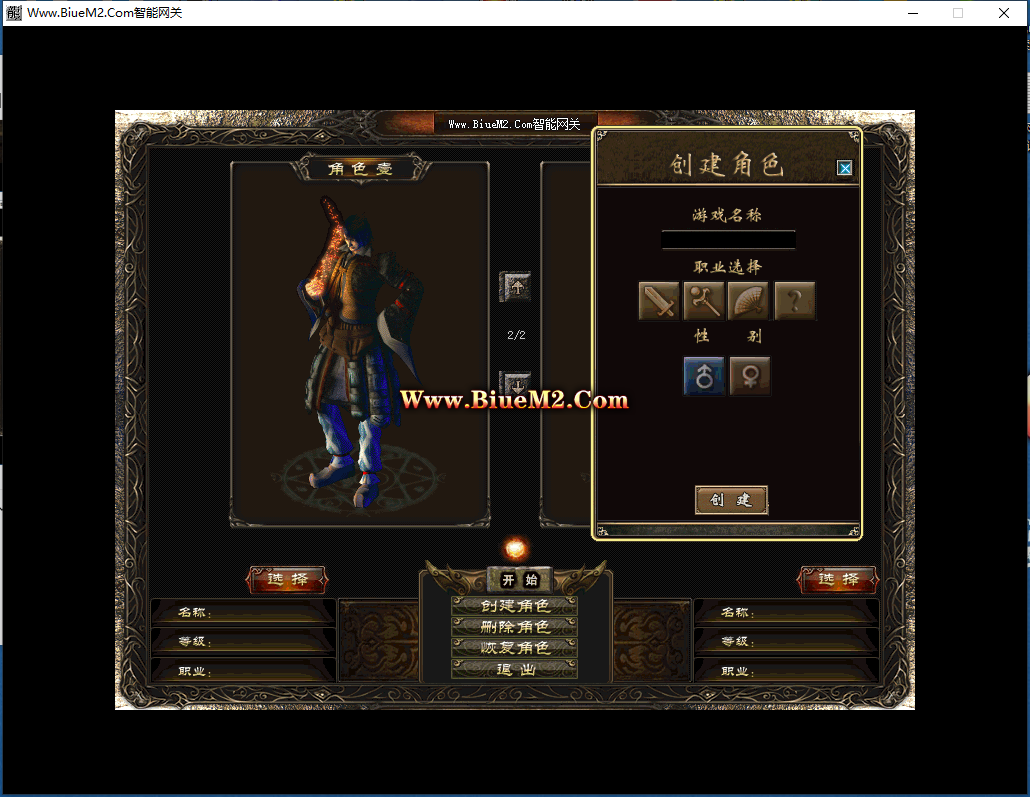Click the 2/2 page indicator
Viewport: 1030px width, 797px height.
(516, 335)
